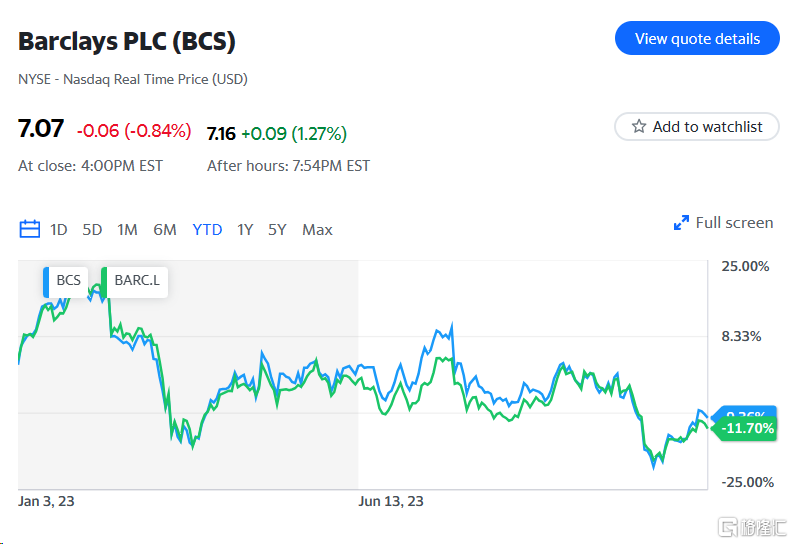Click the Full screen expand arrows icon
The width and height of the screenshot is (793, 544).
pos(681,223)
